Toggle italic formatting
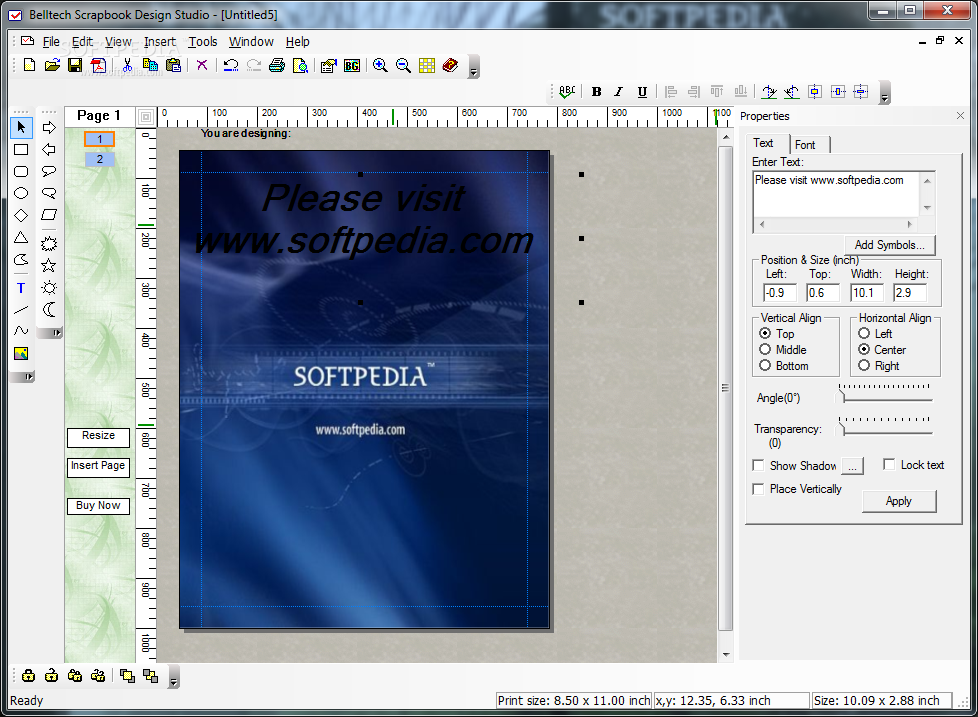978x717 pixels. (x=619, y=92)
